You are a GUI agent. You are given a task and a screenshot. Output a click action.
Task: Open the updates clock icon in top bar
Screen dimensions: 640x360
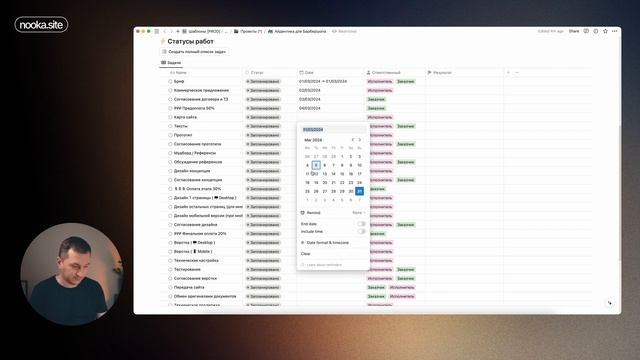[x=596, y=31]
